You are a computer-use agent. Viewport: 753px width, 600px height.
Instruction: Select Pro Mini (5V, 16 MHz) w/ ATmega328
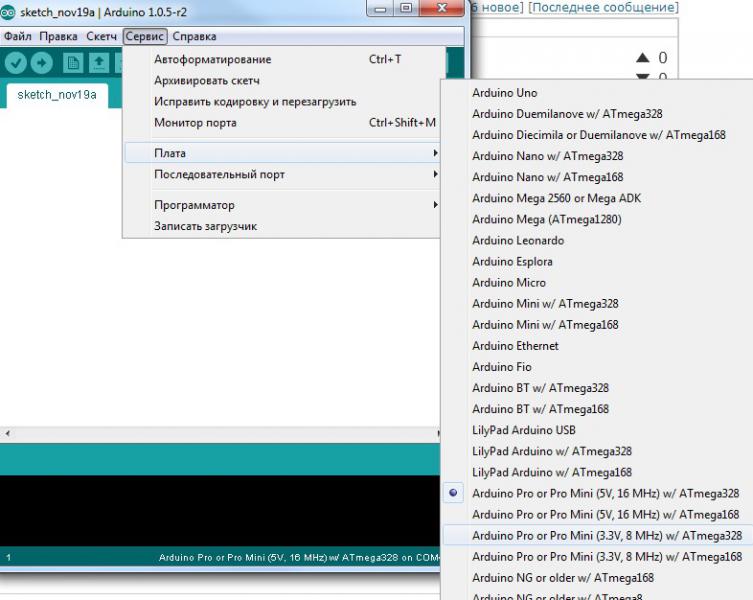(597, 493)
